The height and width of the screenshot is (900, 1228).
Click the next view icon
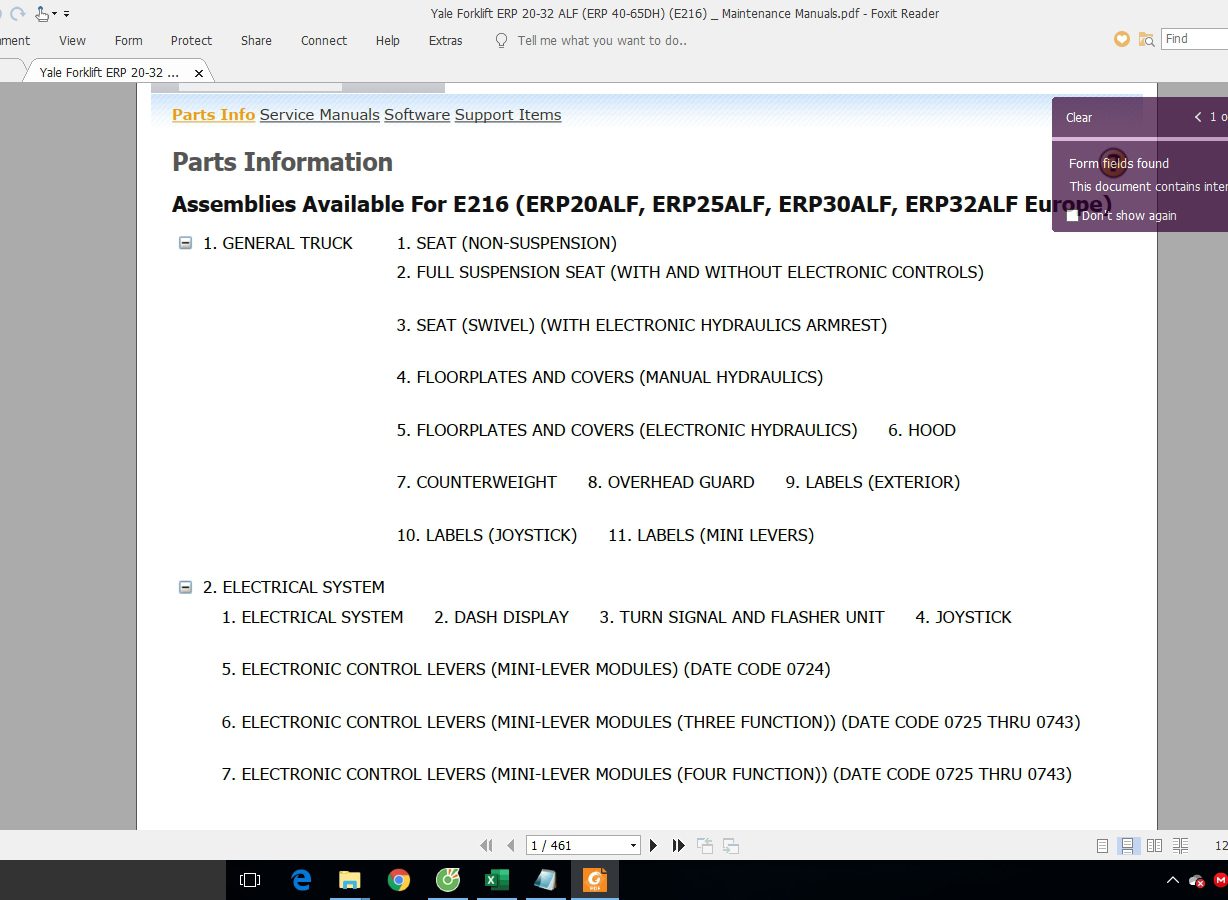tap(731, 846)
